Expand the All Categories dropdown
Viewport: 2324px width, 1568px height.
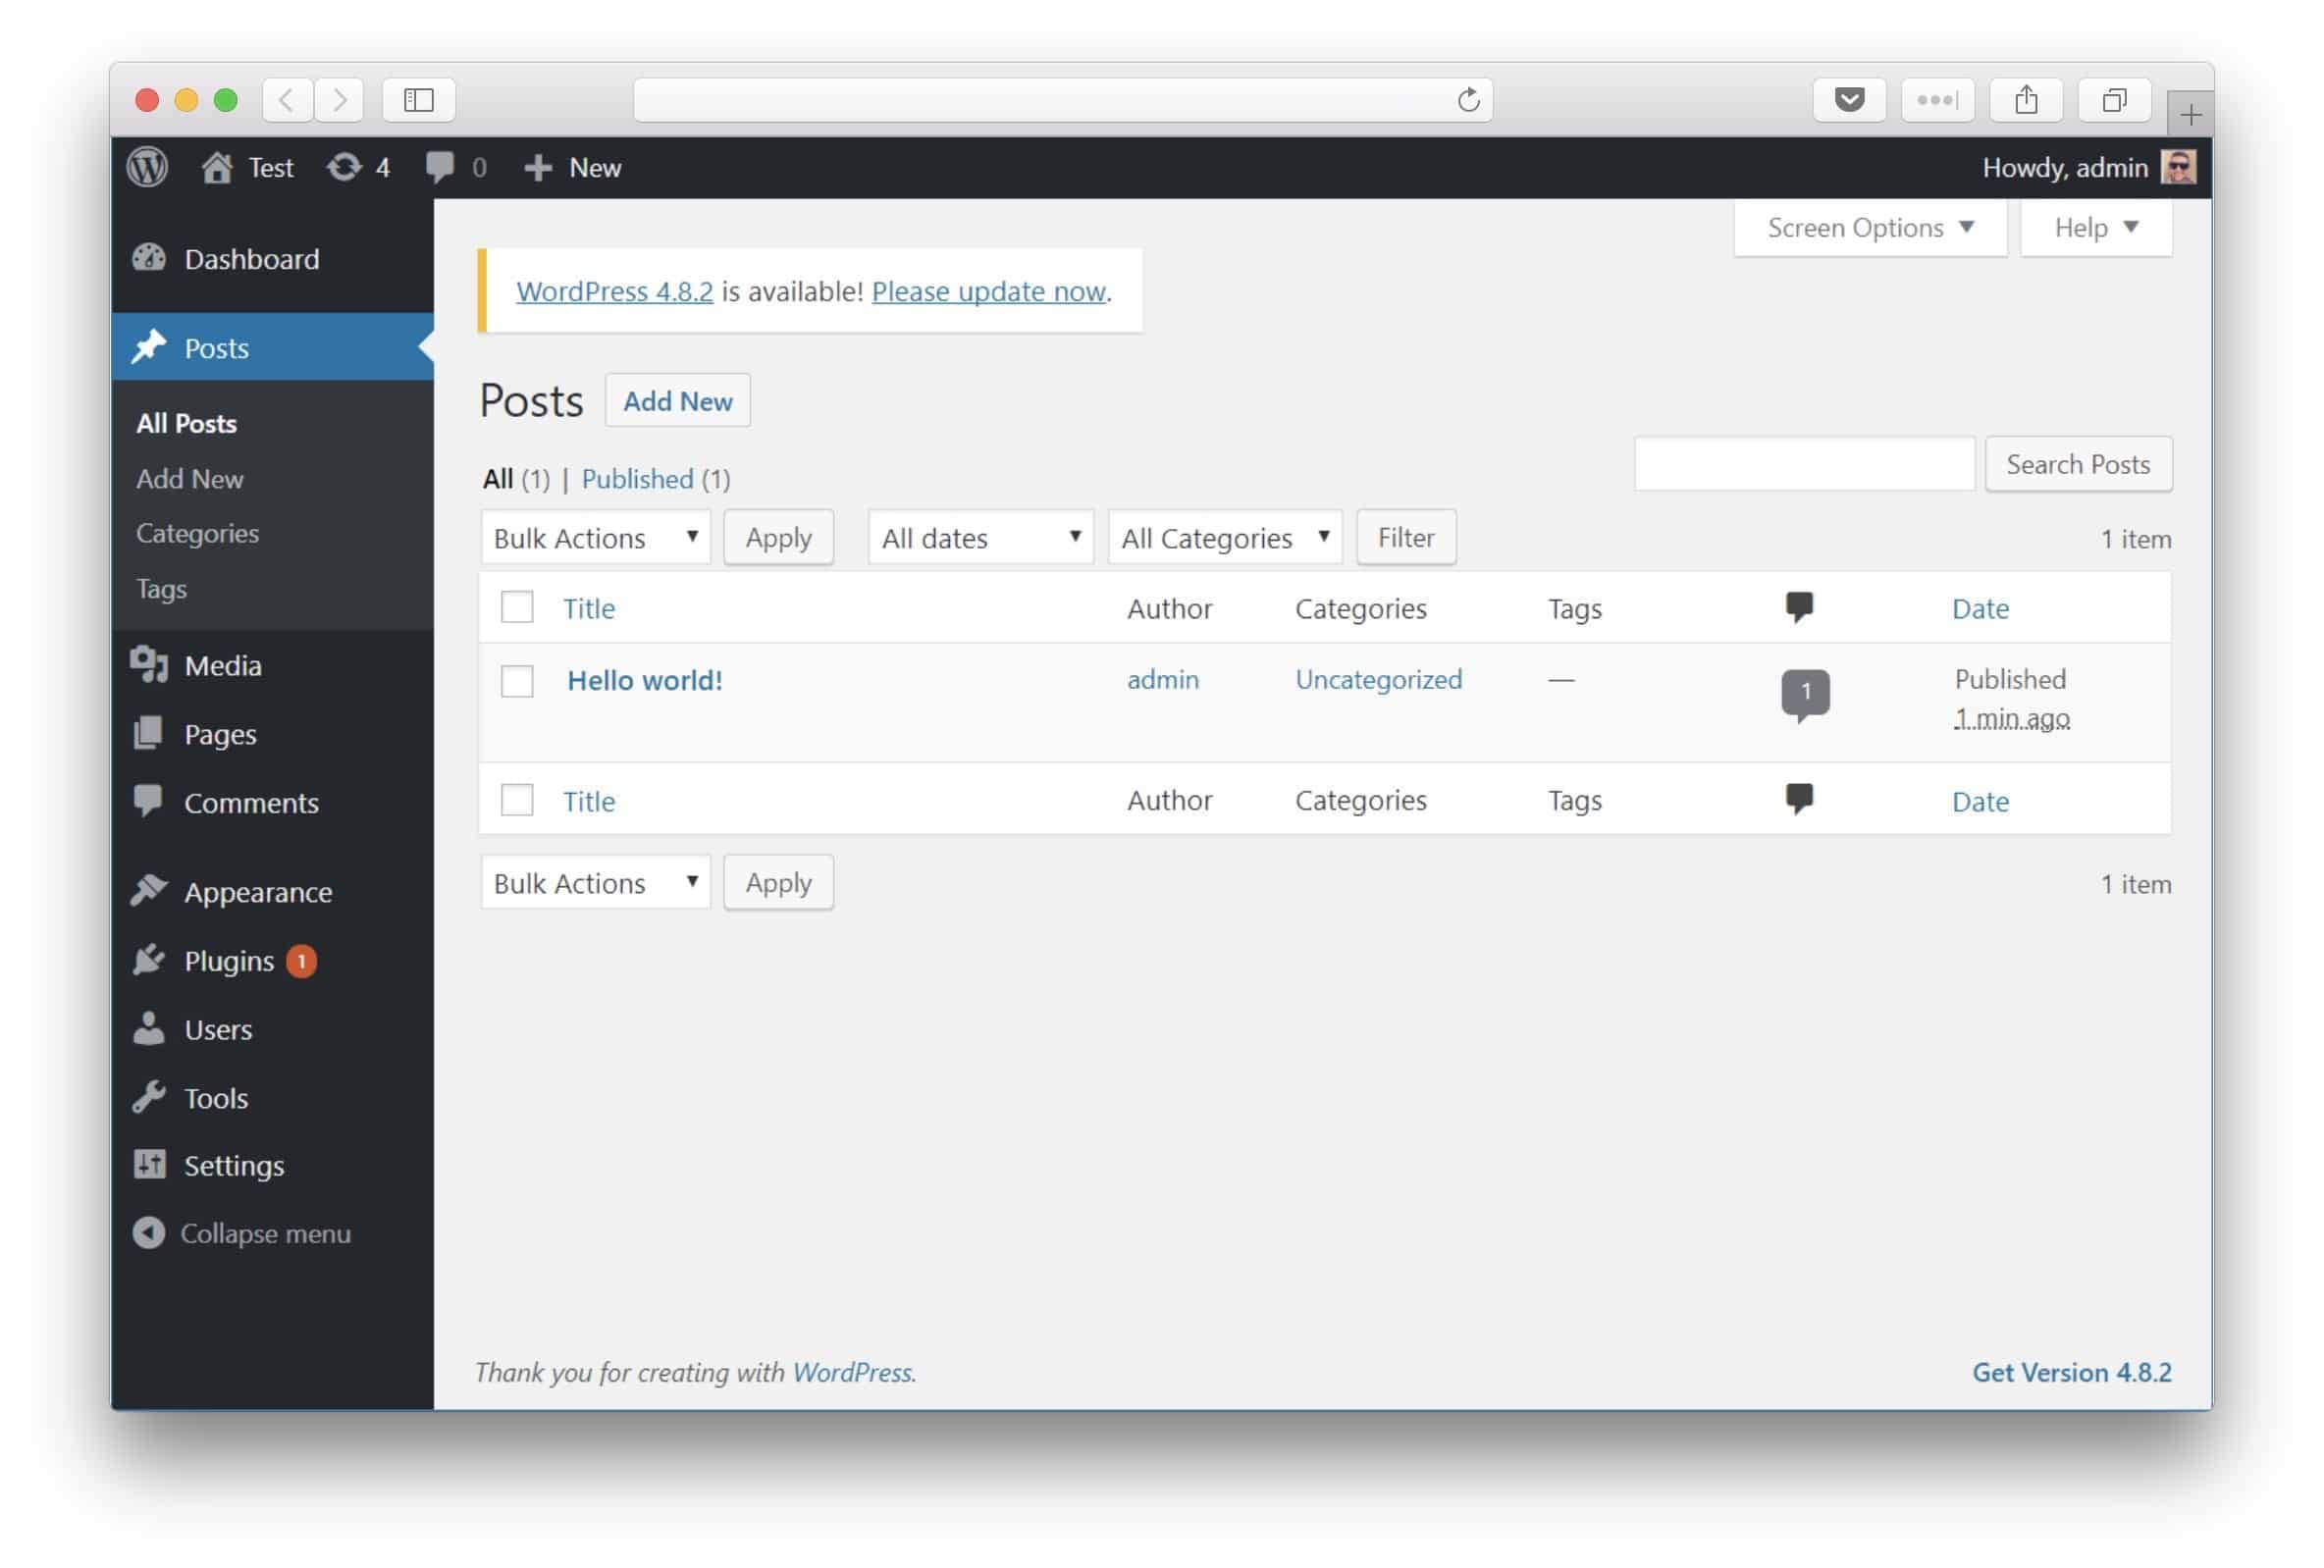tap(1223, 538)
